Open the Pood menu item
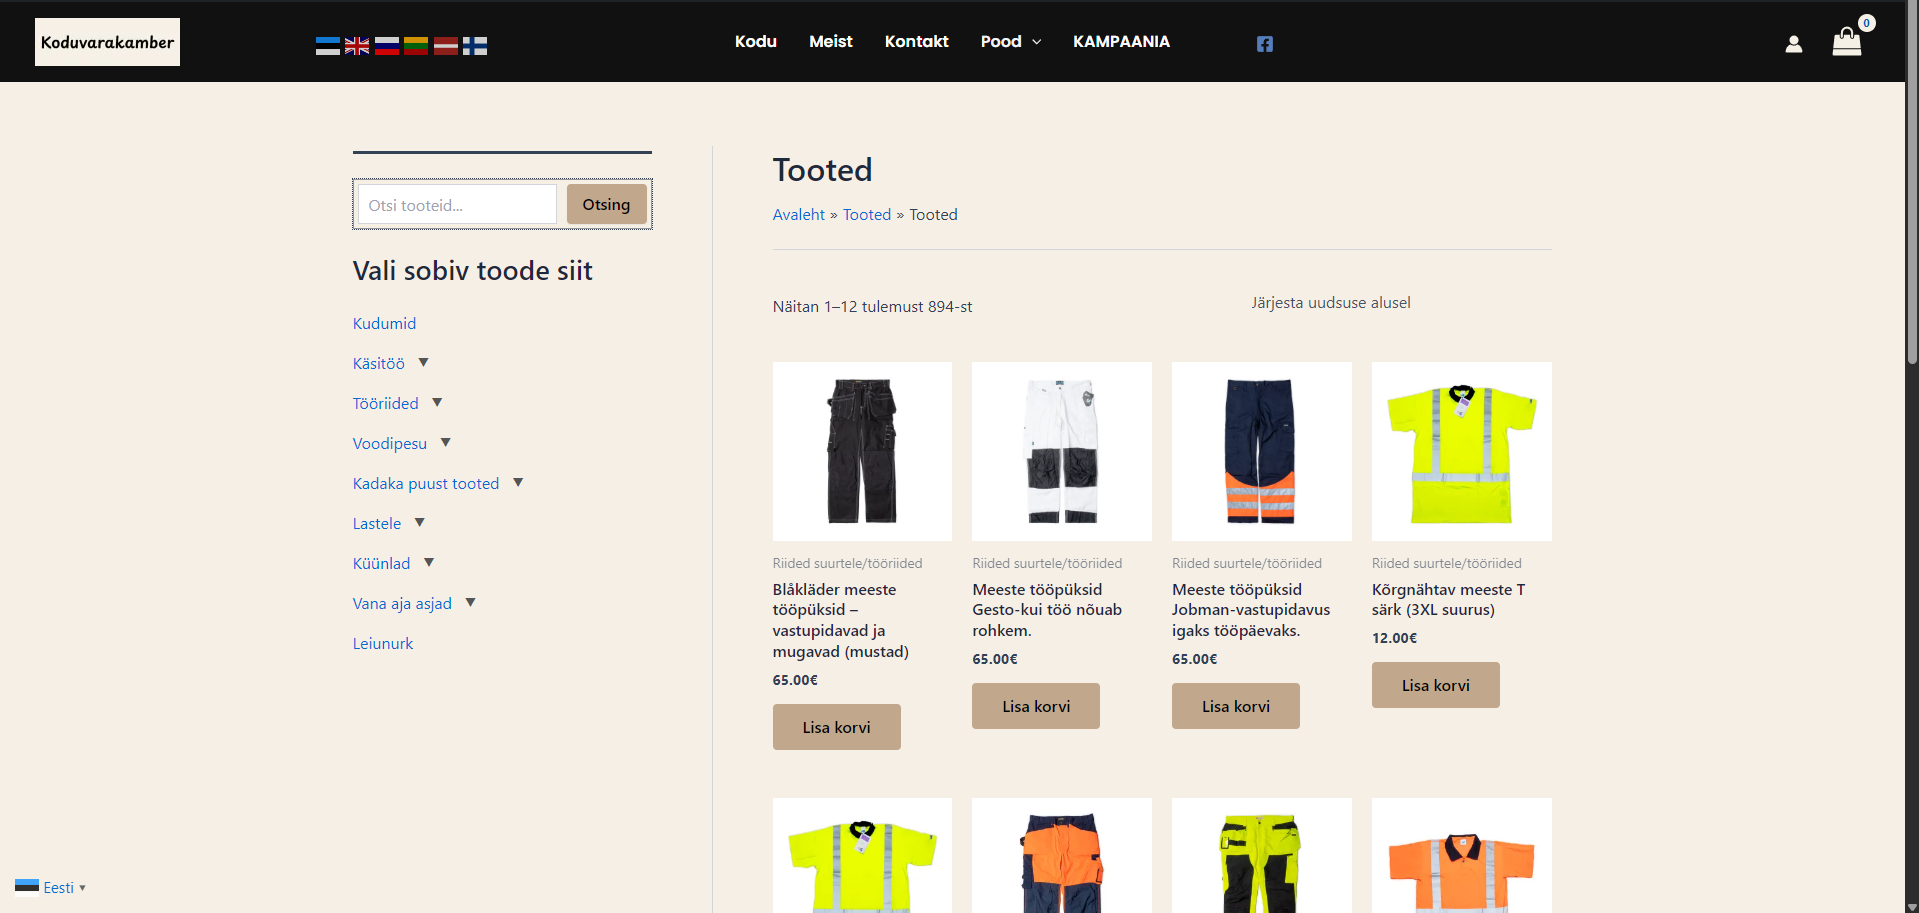This screenshot has width=1919, height=913. pyautogui.click(x=1001, y=41)
